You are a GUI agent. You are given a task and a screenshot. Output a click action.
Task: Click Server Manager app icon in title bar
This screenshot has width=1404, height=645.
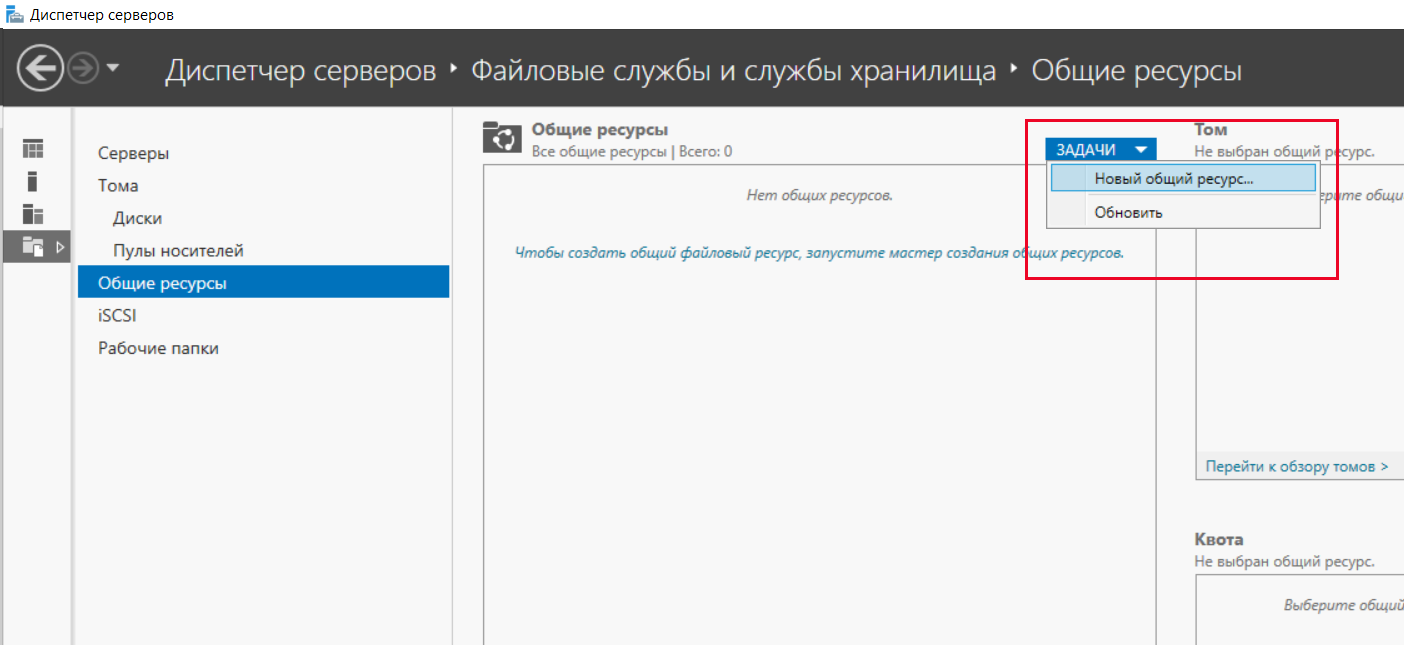[15, 15]
